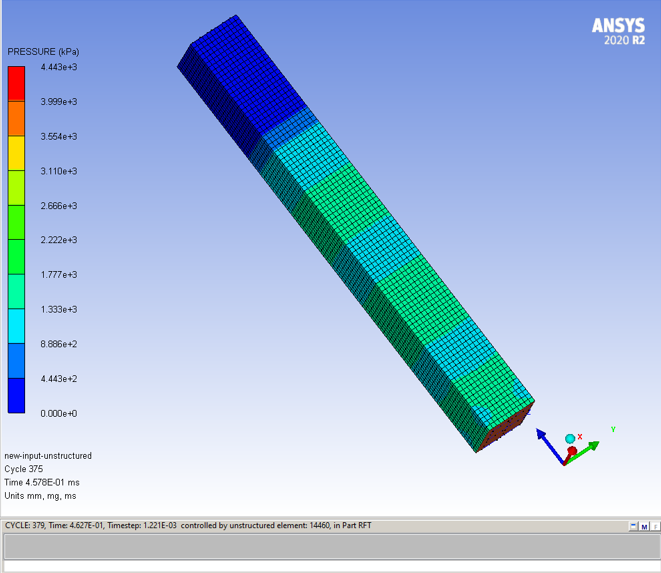This screenshot has width=661, height=573.
Task: Click the 8.886e+2 legend value
Action: pyautogui.click(x=59, y=344)
